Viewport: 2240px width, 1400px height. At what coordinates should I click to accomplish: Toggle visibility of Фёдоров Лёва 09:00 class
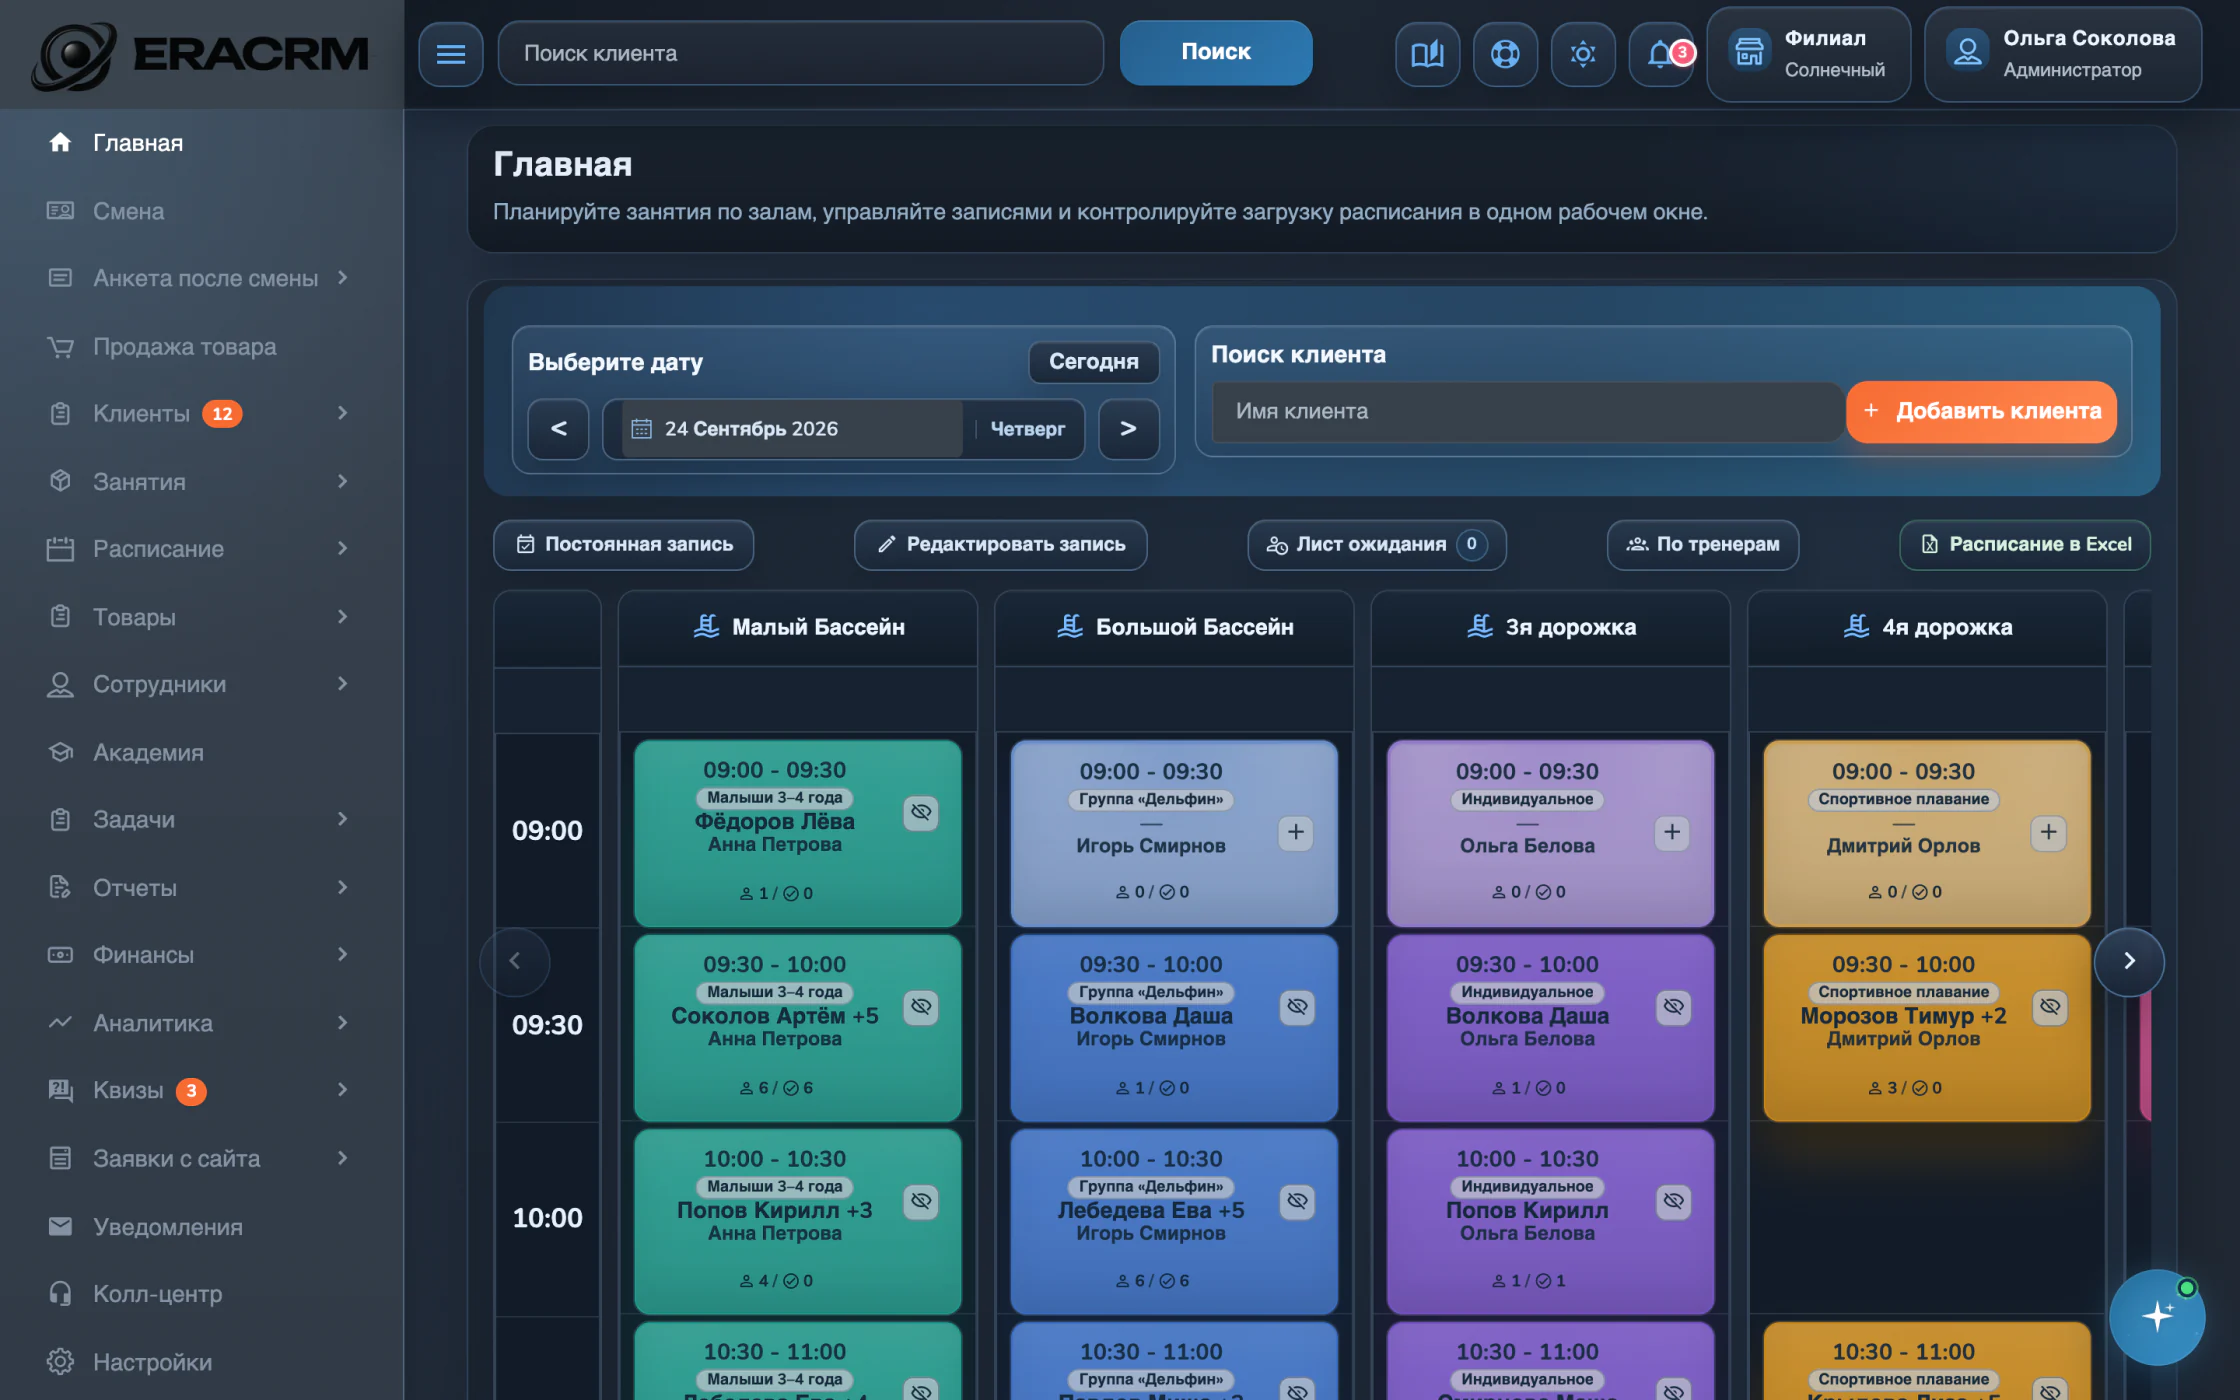click(920, 812)
